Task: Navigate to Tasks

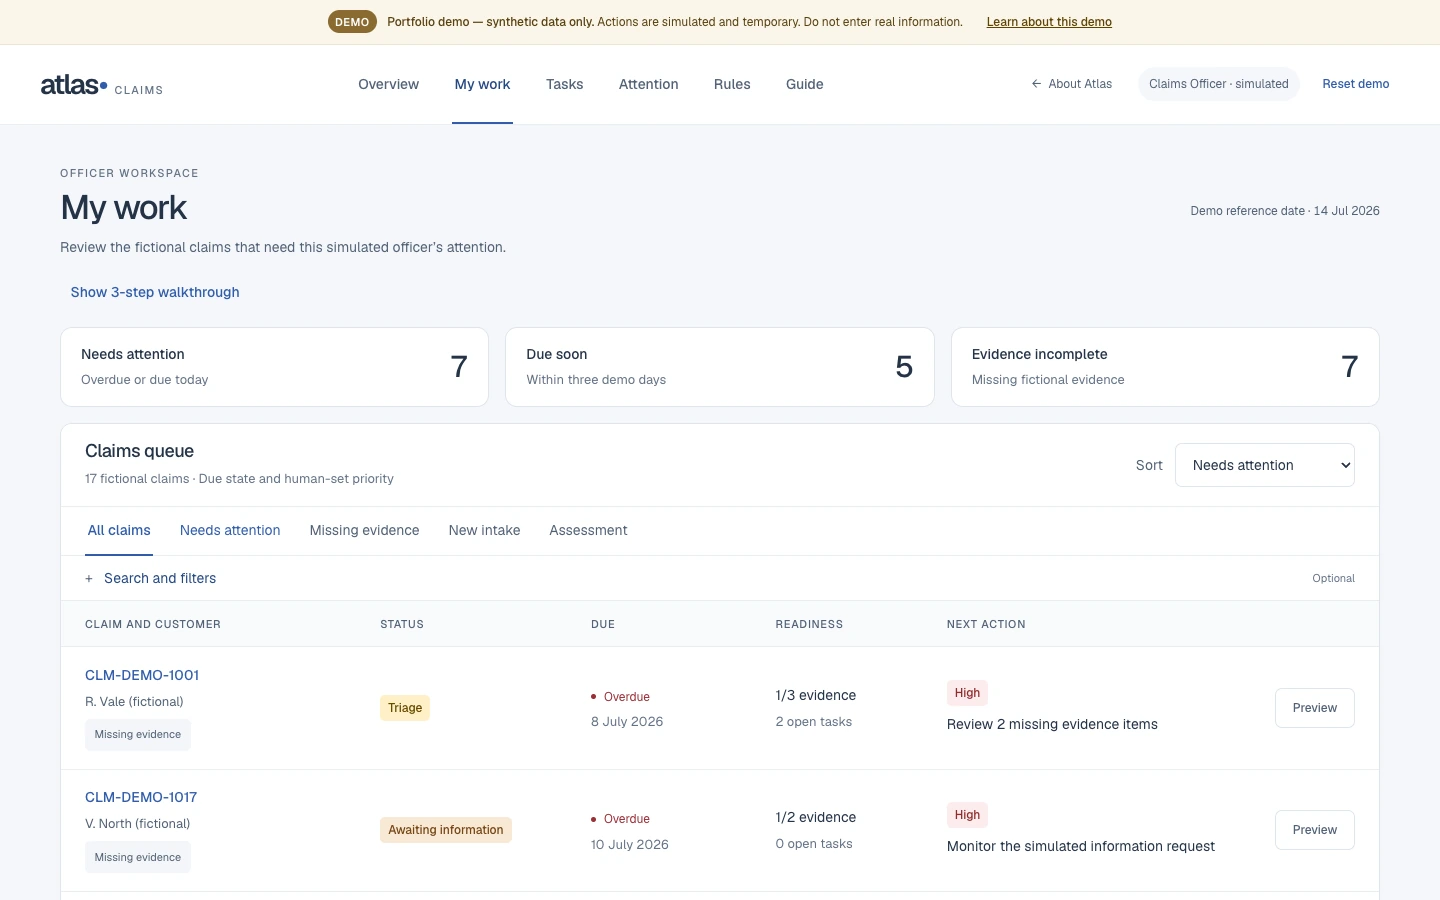Action: coord(565,84)
